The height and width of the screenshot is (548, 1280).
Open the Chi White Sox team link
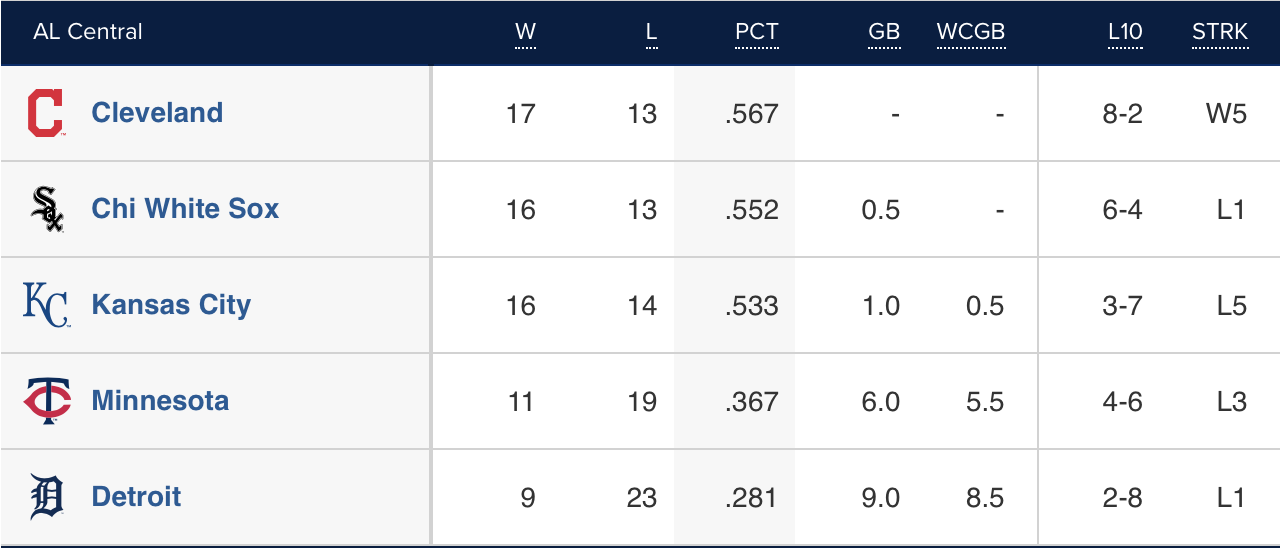point(185,209)
